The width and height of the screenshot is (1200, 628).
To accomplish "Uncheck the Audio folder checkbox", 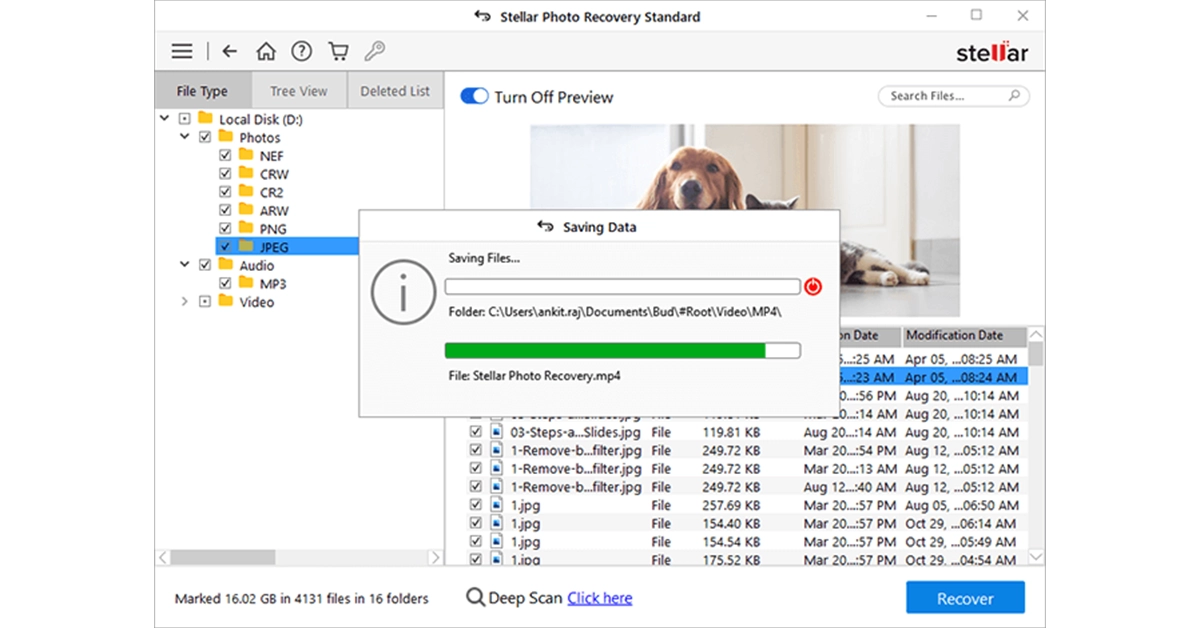I will pos(205,265).
